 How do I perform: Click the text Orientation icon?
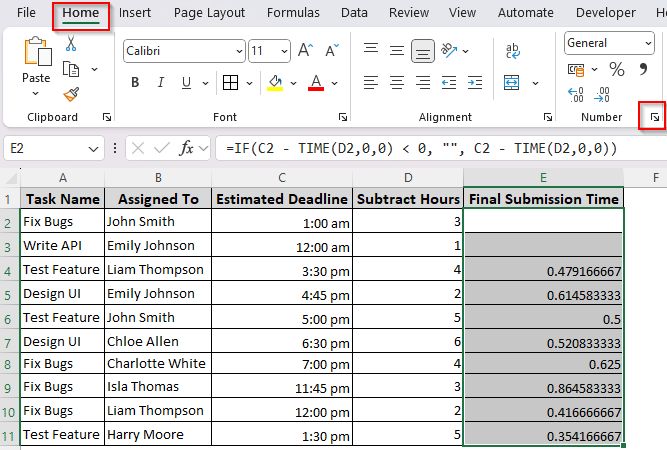(x=449, y=51)
